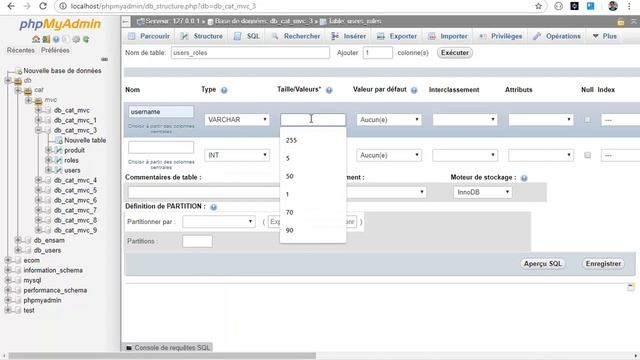Screen dimensions: 640x360
Task: Expand the db_cat_mvc_4 database node
Action: coord(38,180)
